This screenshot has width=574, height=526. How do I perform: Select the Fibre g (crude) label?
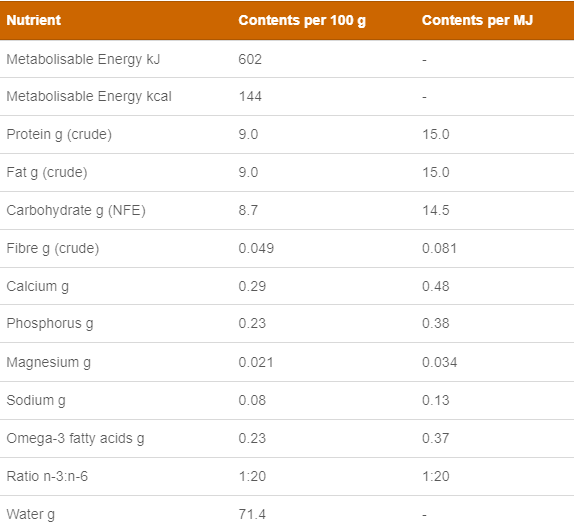(53, 249)
